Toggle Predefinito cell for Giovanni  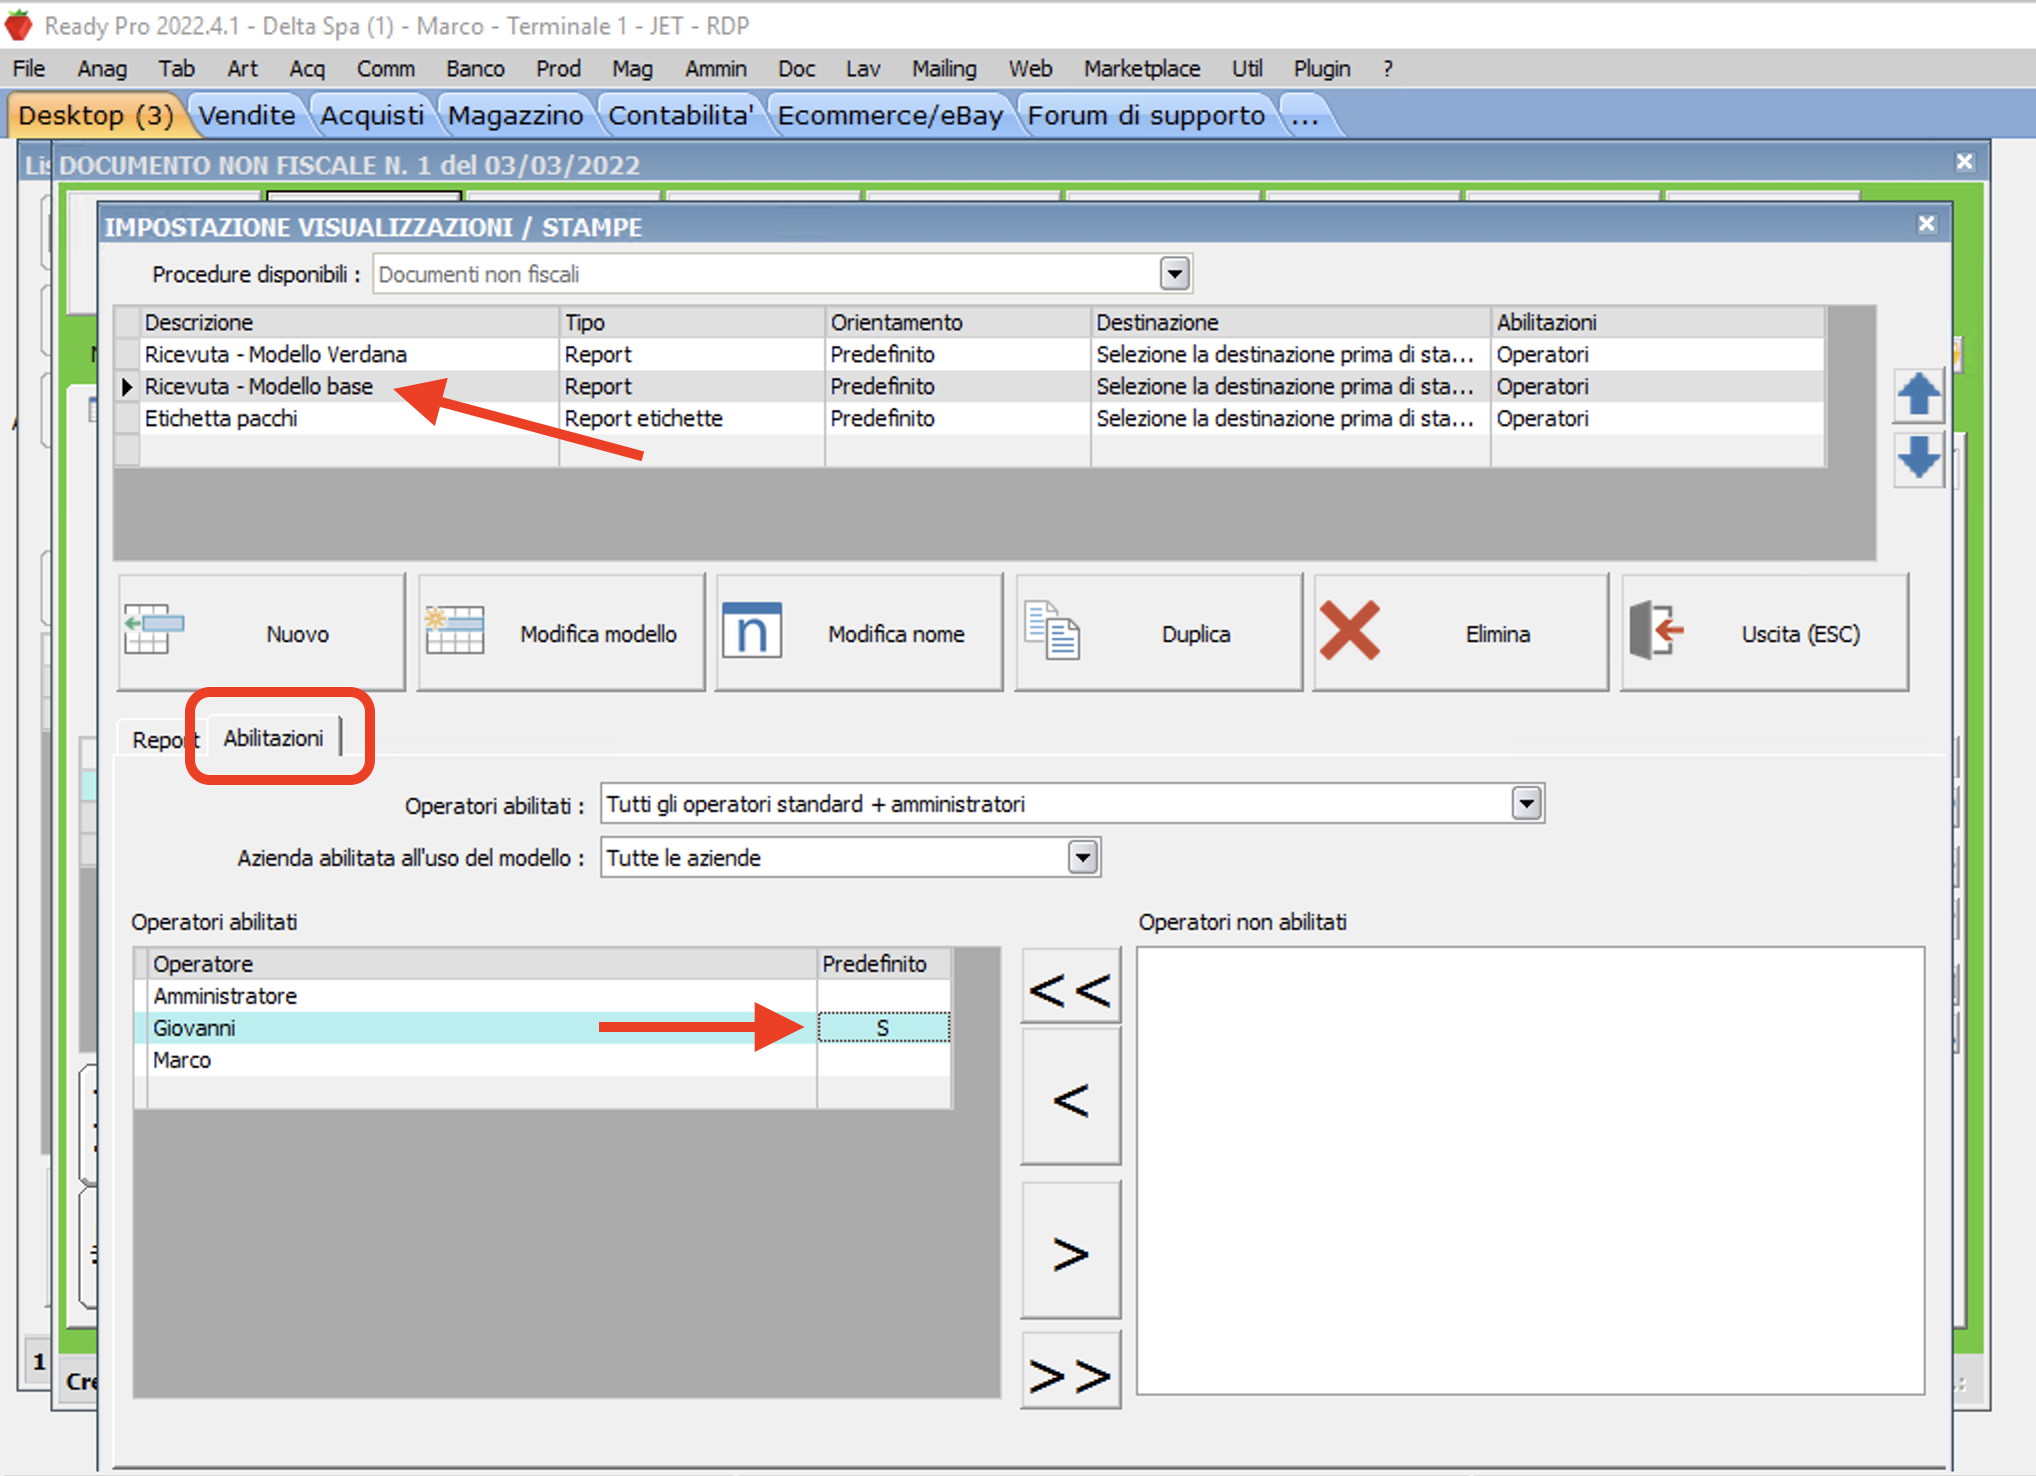click(x=882, y=1028)
